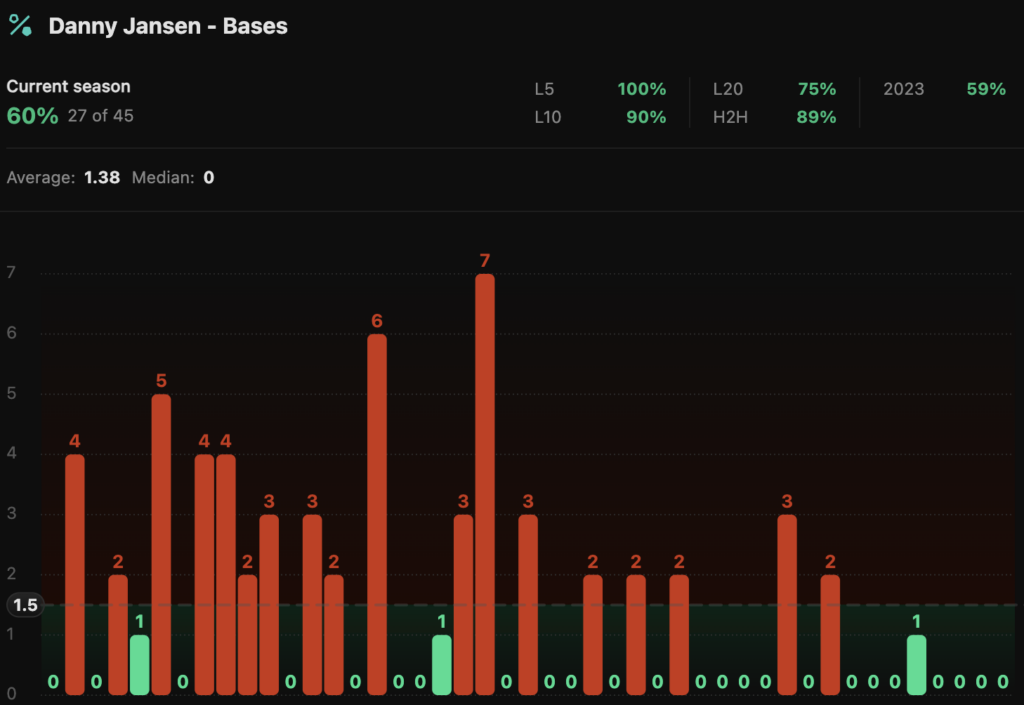Choose the L20 stat label
This screenshot has width=1024, height=705.
point(728,89)
